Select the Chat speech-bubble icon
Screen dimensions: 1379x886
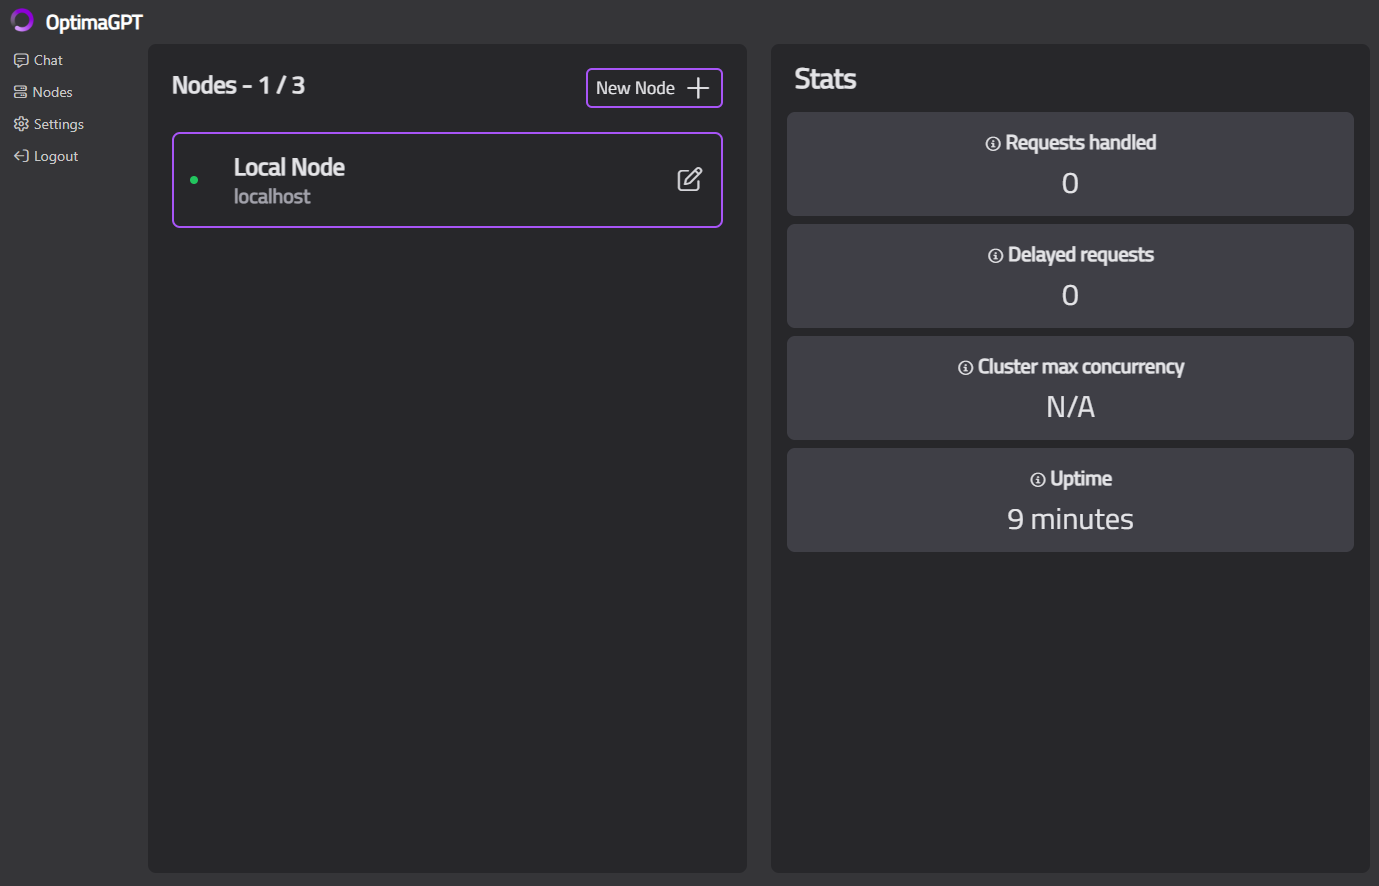point(20,59)
